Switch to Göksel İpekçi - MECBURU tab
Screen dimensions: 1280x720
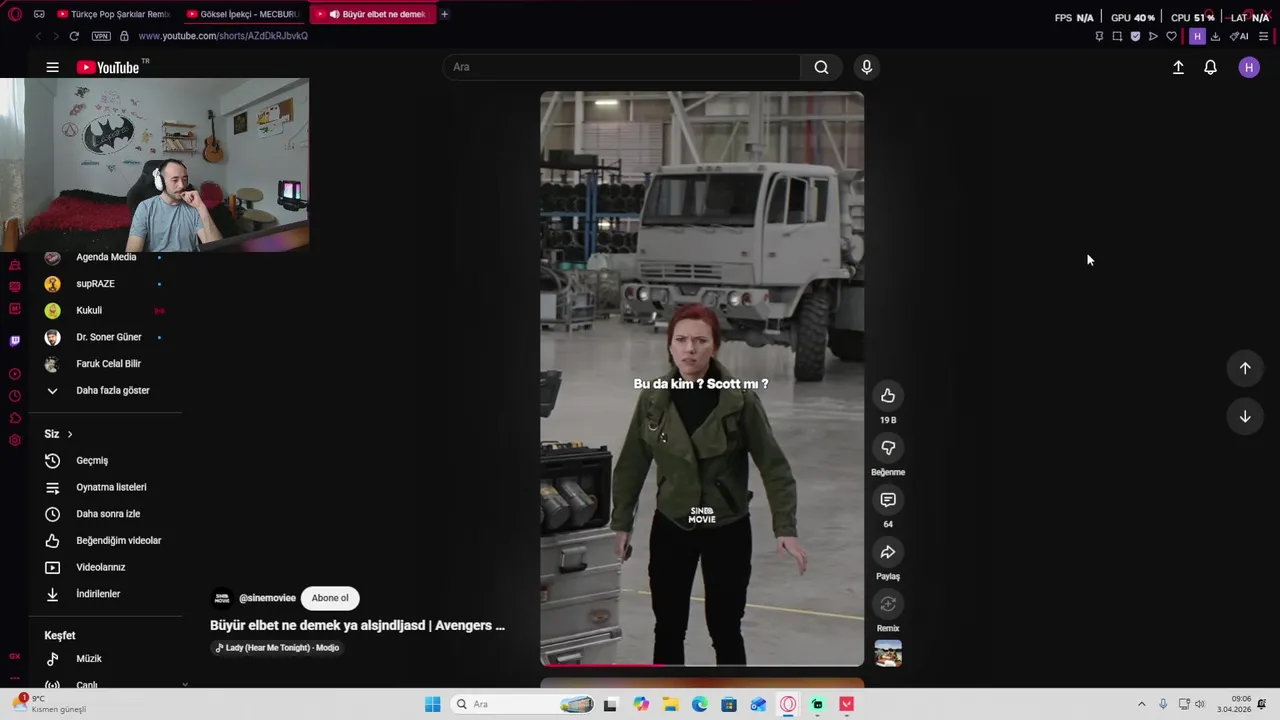point(244,14)
